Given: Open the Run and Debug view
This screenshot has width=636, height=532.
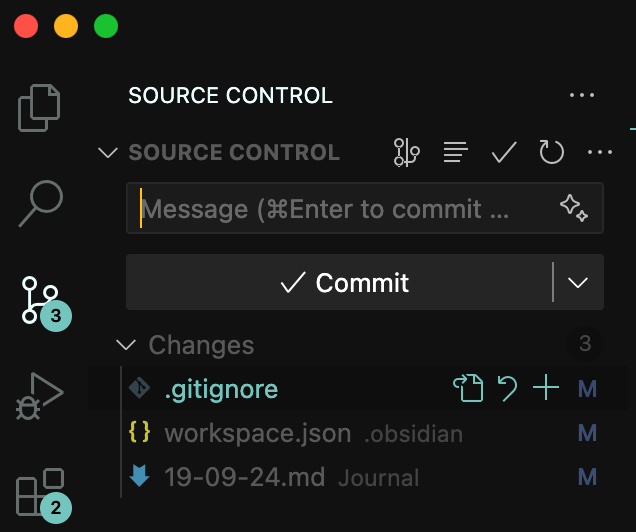Looking at the screenshot, I should click(39, 396).
